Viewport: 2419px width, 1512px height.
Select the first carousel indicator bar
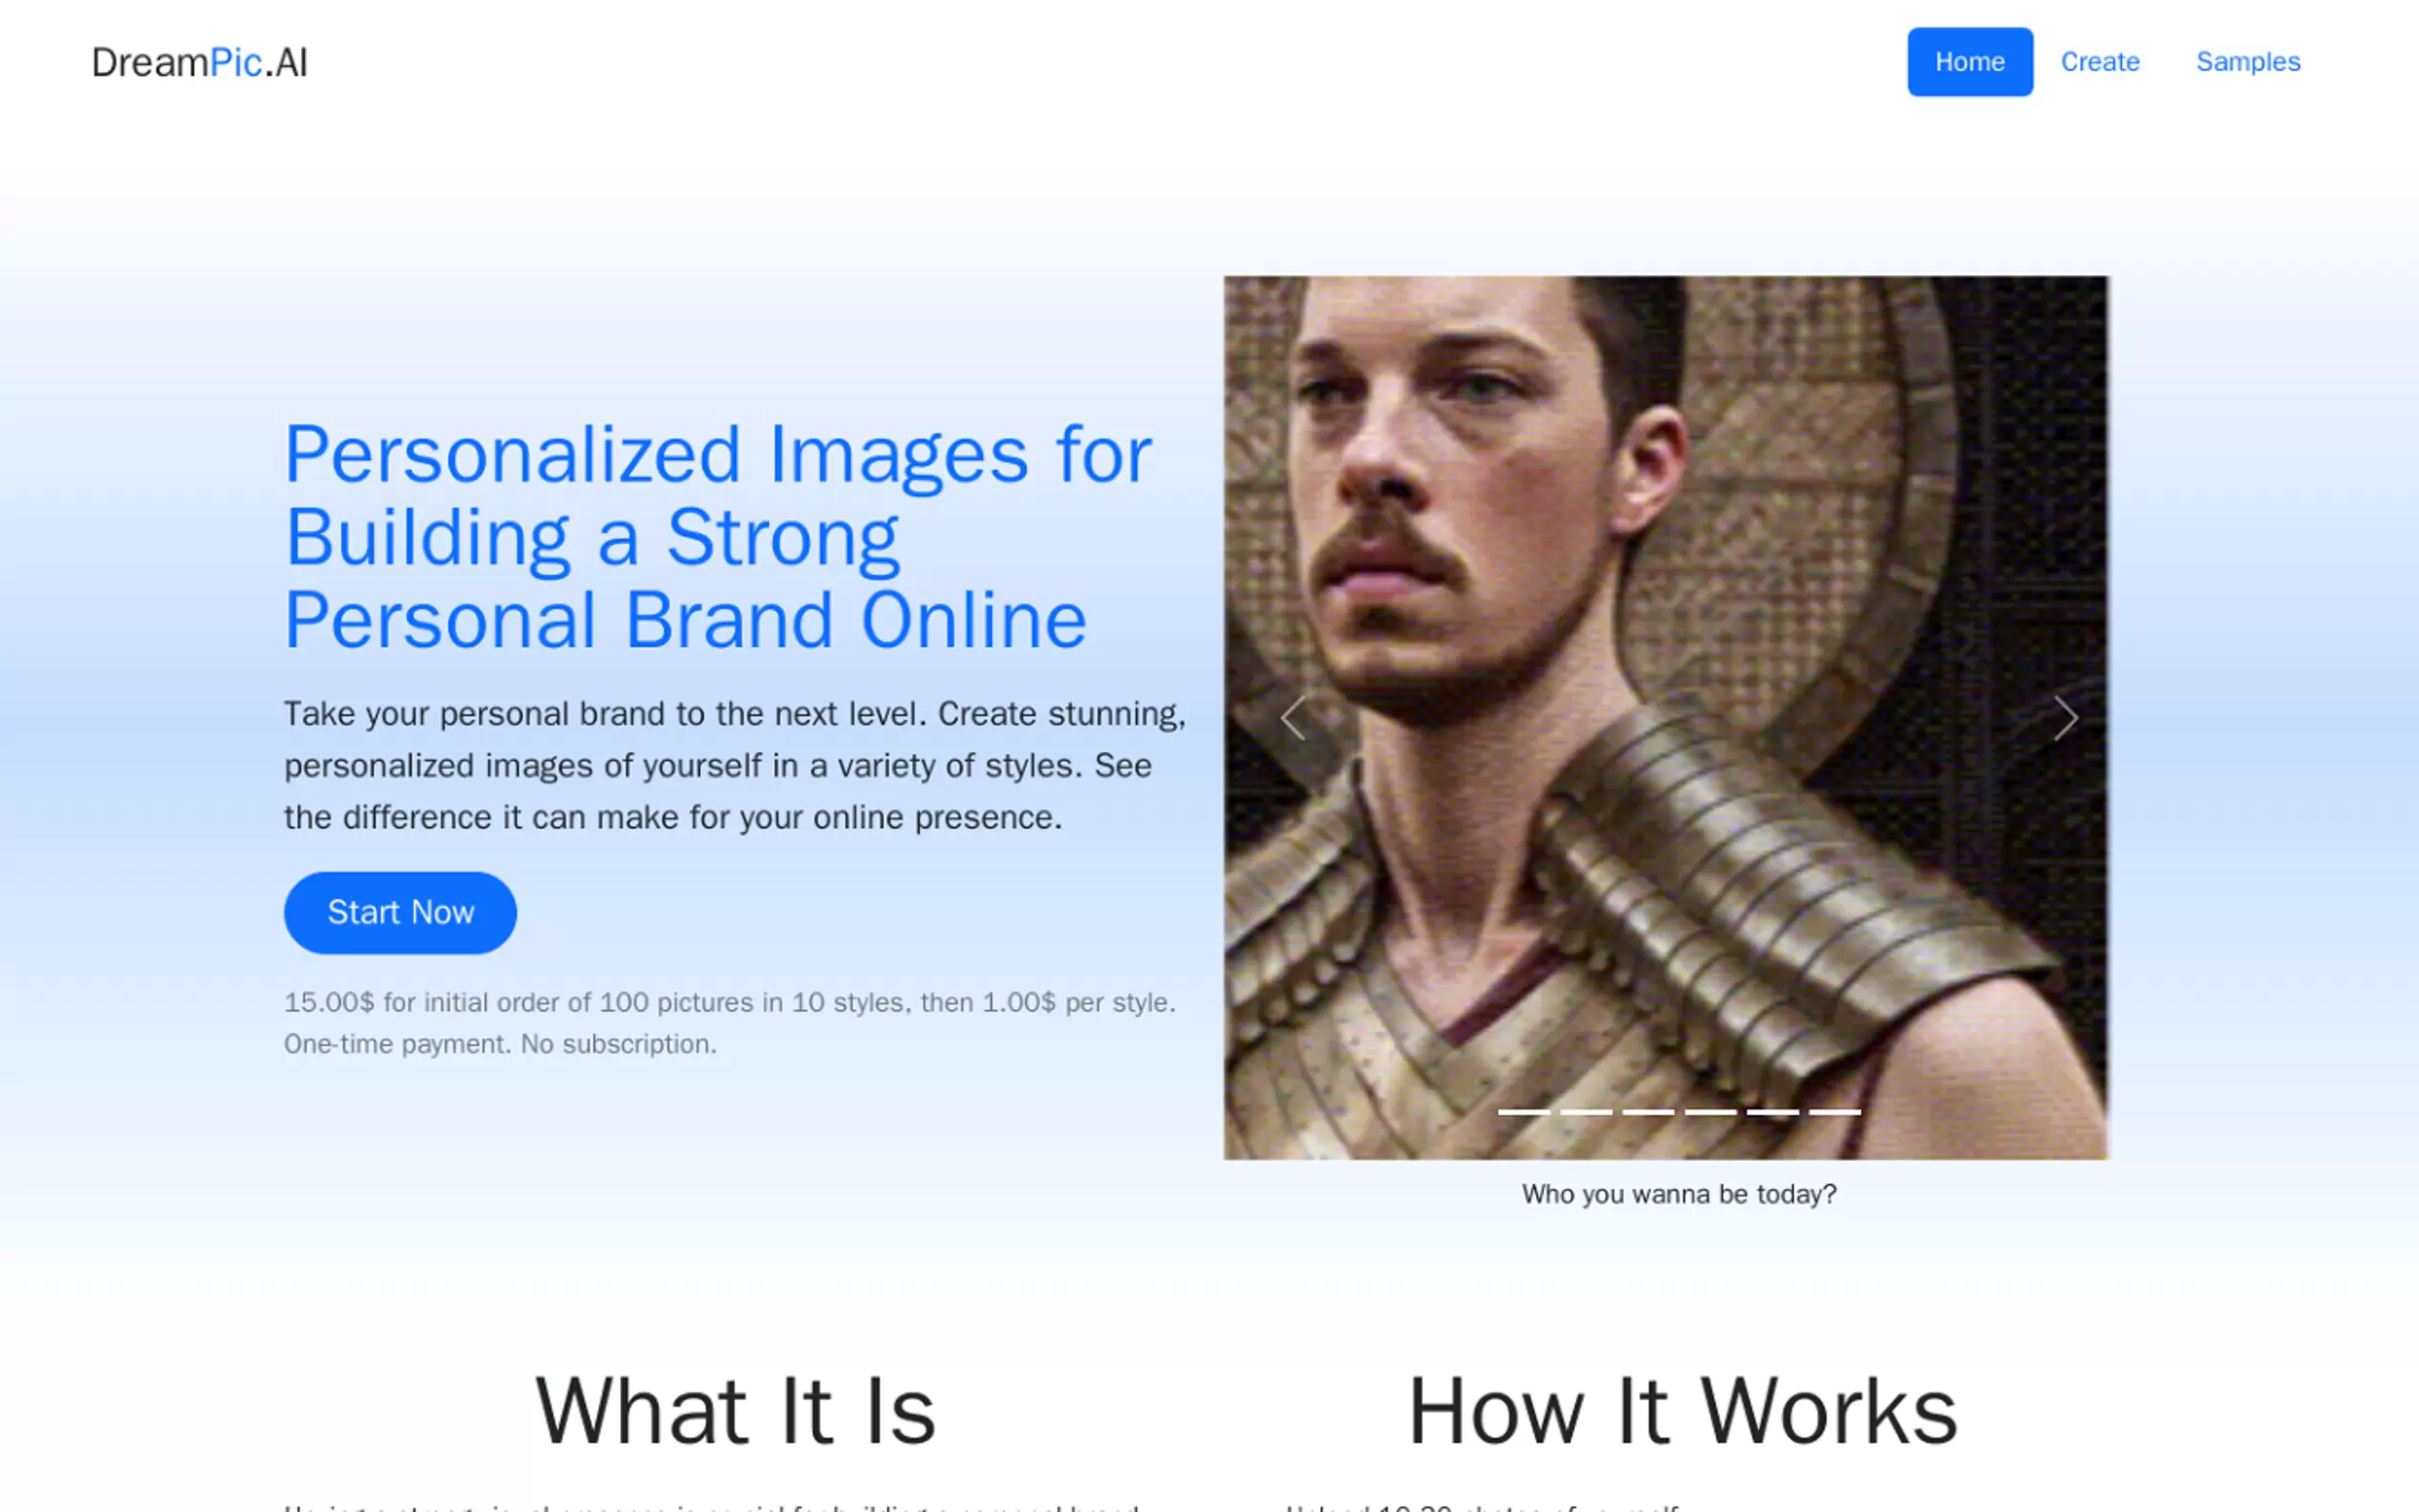(x=1524, y=1111)
